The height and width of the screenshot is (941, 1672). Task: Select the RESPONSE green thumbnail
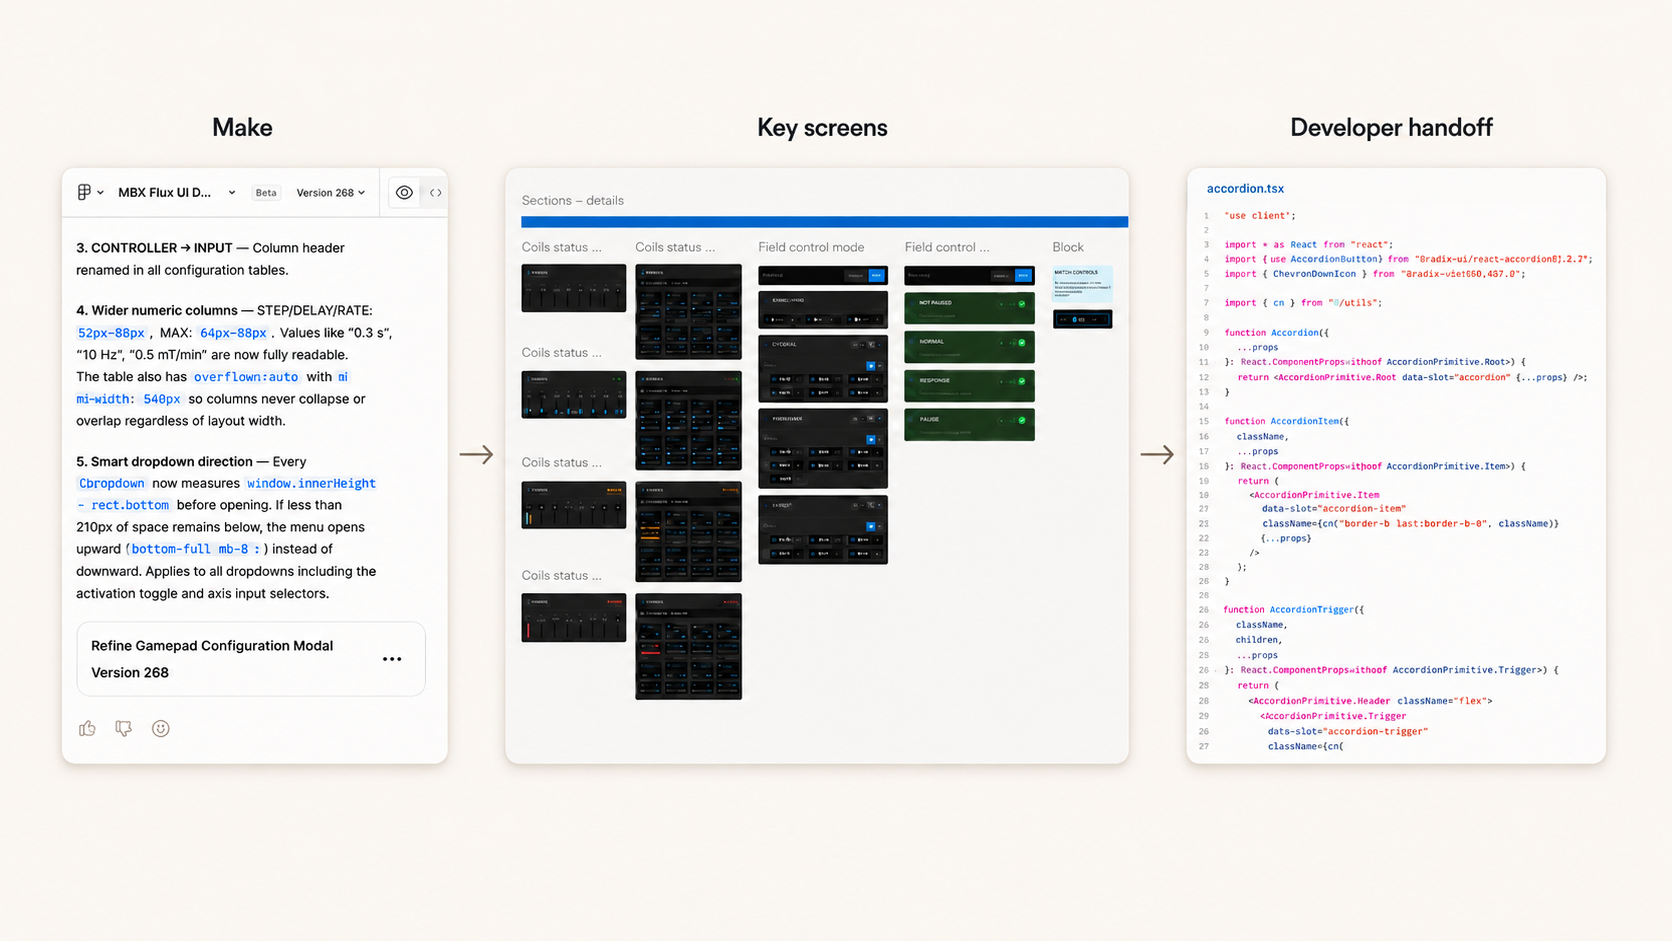(x=969, y=386)
